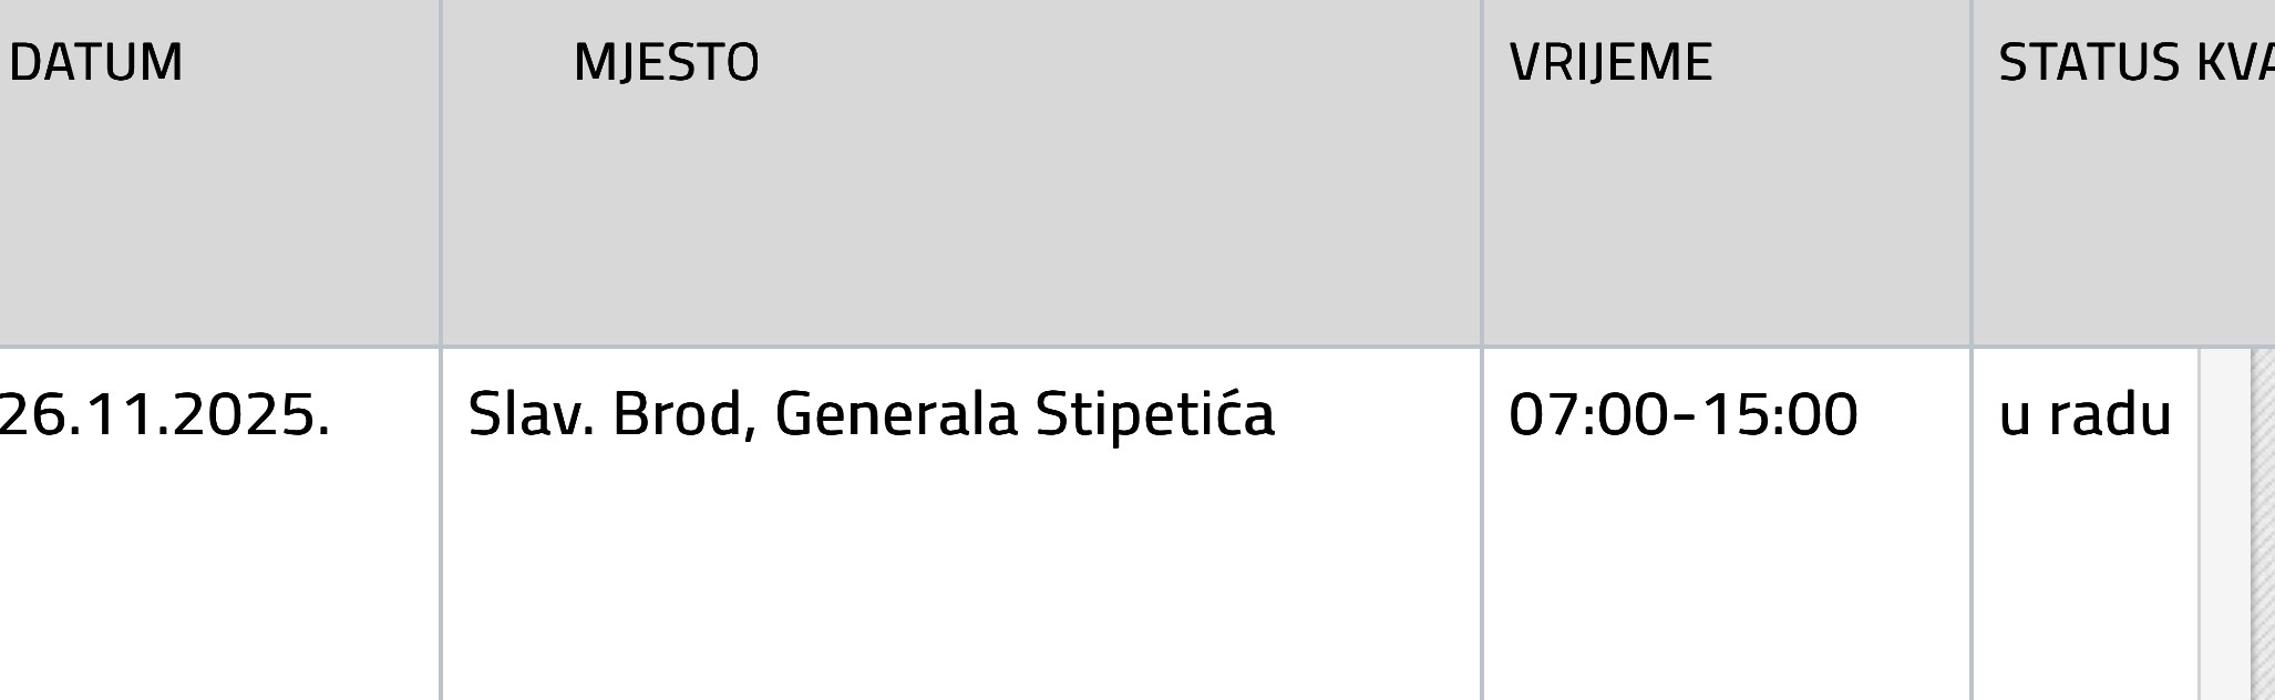The width and height of the screenshot is (2275, 700).
Task: Select the date cell 26.11.2025.
Action: point(164,414)
